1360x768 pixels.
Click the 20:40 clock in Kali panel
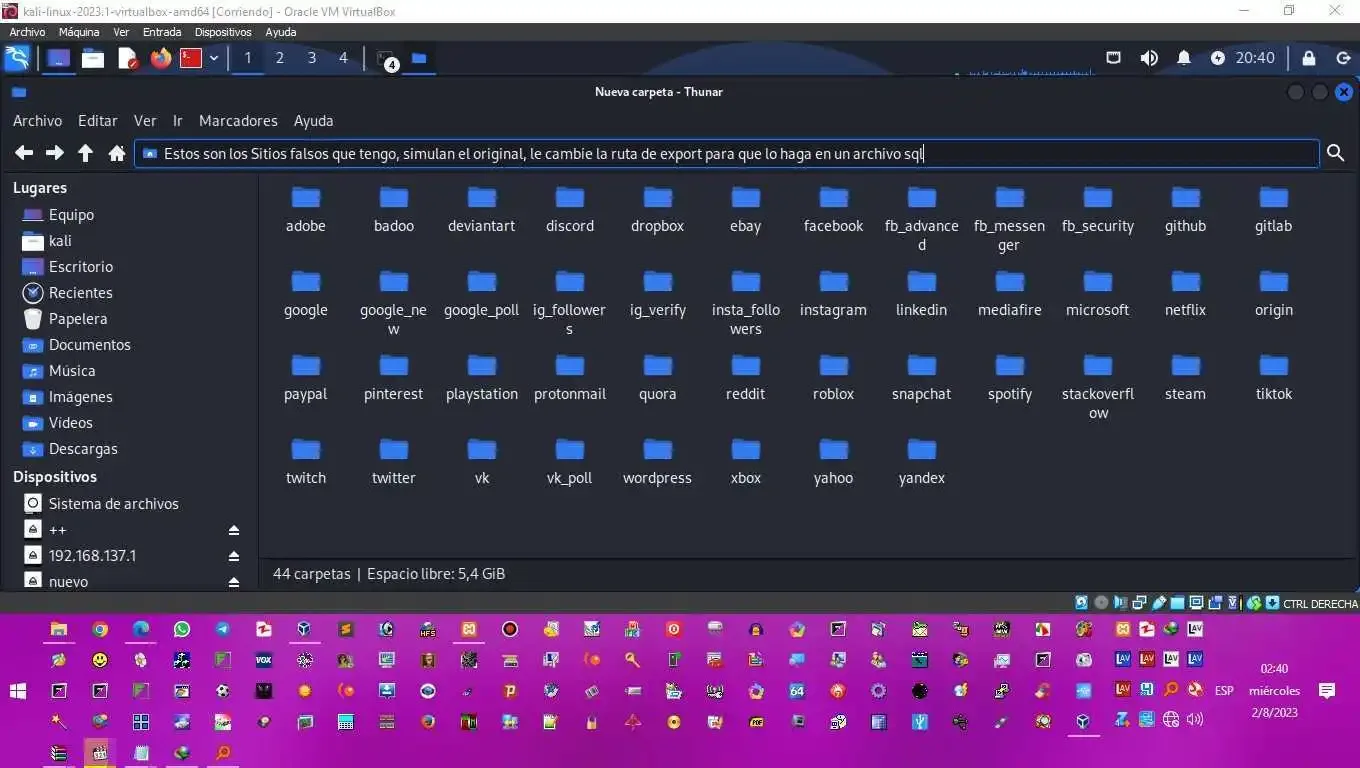coord(1255,58)
